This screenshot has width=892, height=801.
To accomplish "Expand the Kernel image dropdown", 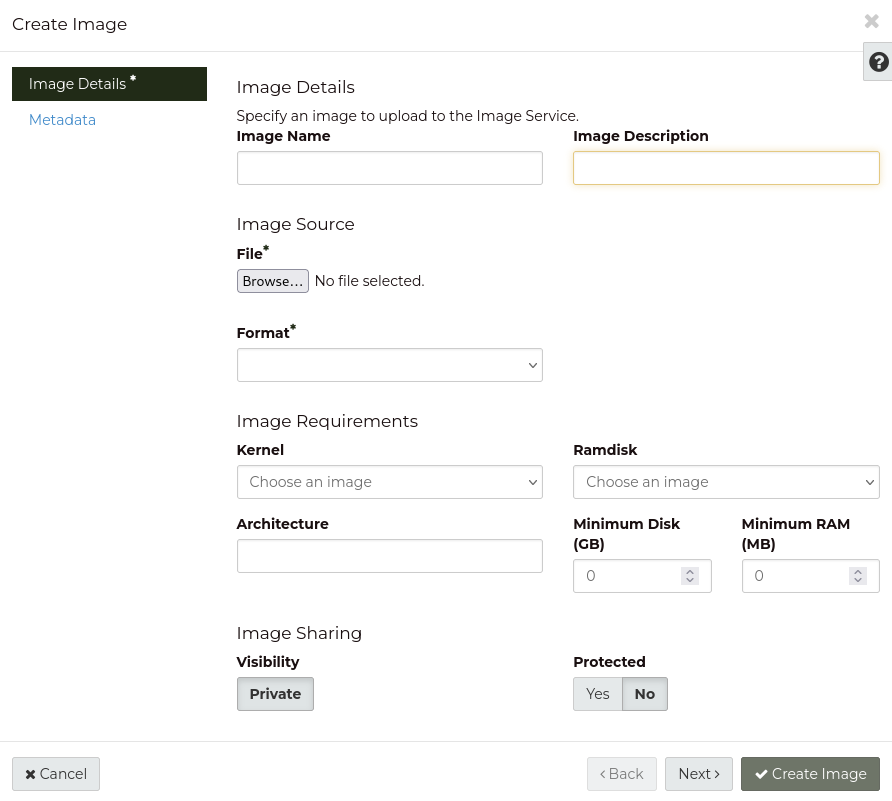I will coord(389,482).
